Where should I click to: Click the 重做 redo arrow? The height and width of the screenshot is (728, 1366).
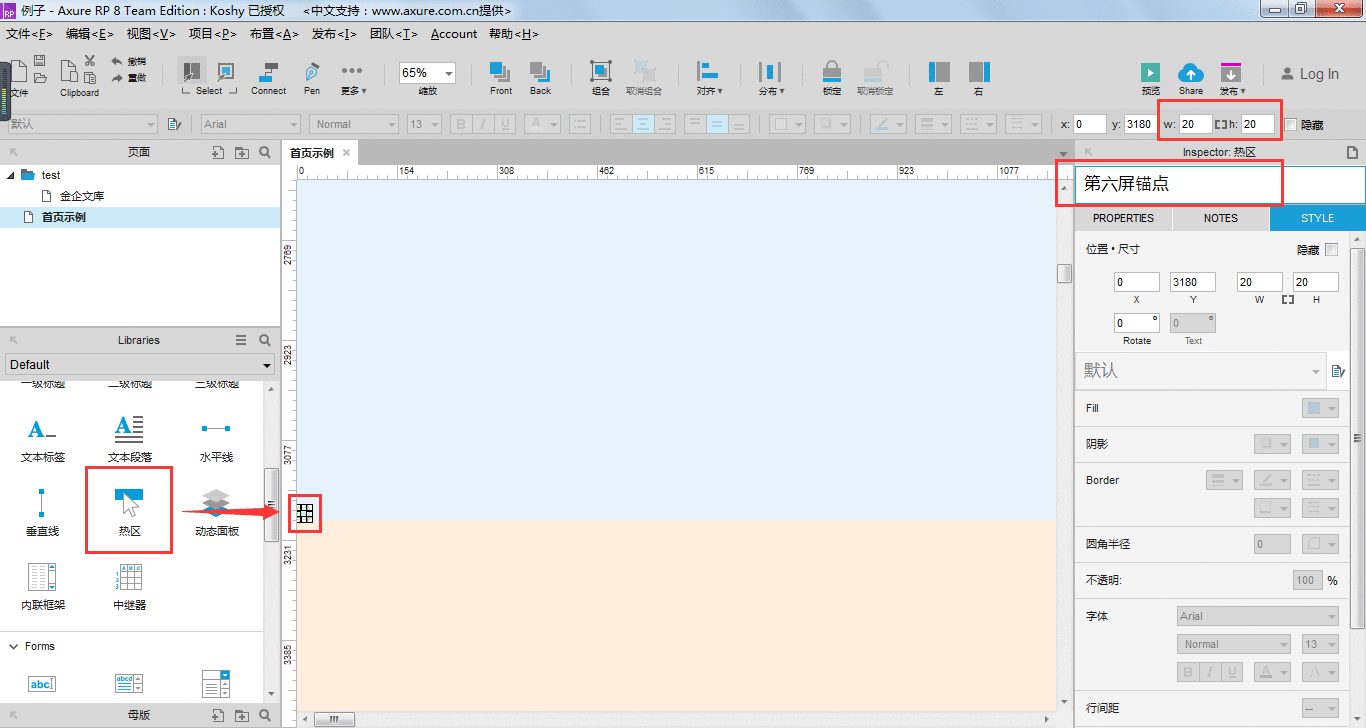coord(117,78)
